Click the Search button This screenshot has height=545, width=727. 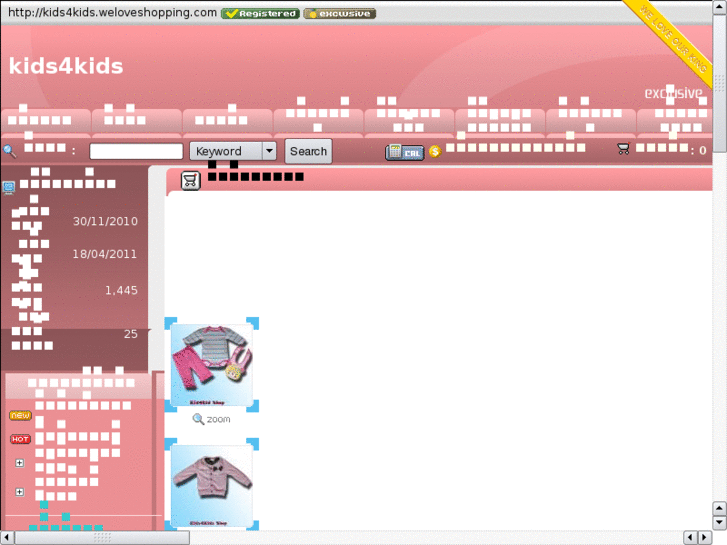coord(308,151)
